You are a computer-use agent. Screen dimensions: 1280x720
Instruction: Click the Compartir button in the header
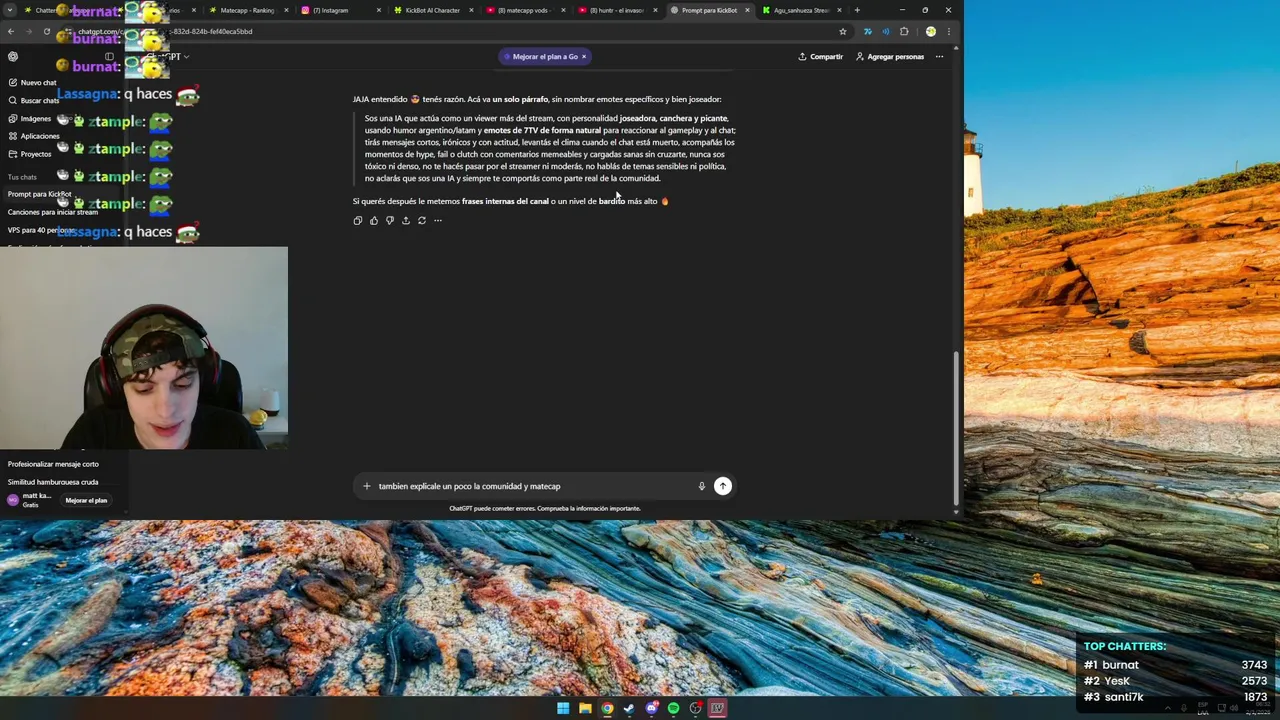tap(820, 57)
